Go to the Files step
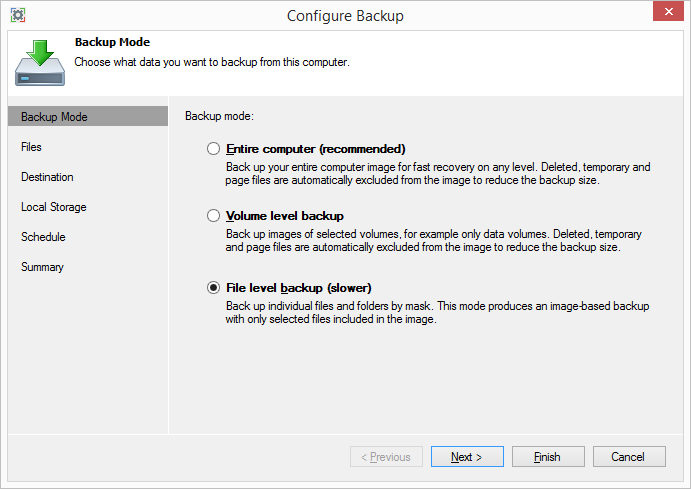The width and height of the screenshot is (691, 489). 32,147
